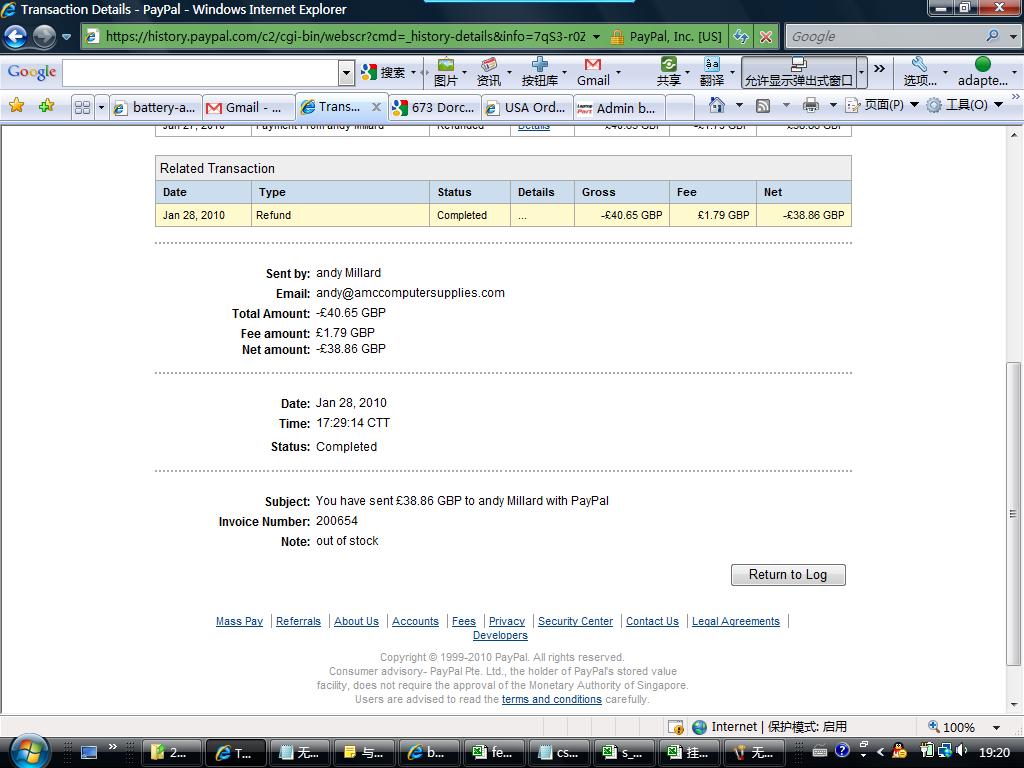Click the PayPal security padlock icon
This screenshot has width=1024, height=768.
pos(616,37)
